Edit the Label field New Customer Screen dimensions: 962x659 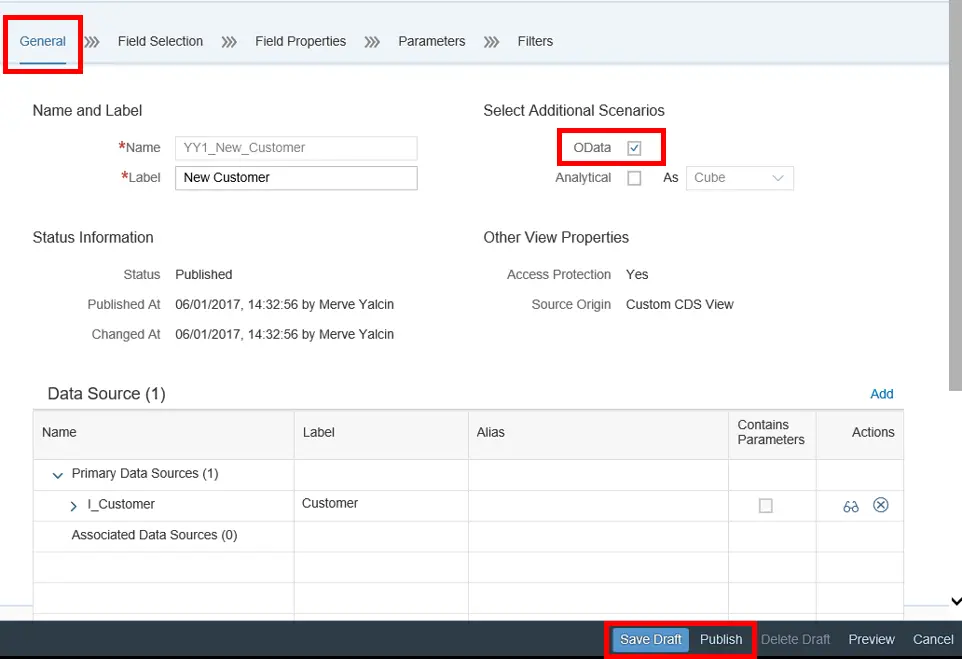click(296, 178)
